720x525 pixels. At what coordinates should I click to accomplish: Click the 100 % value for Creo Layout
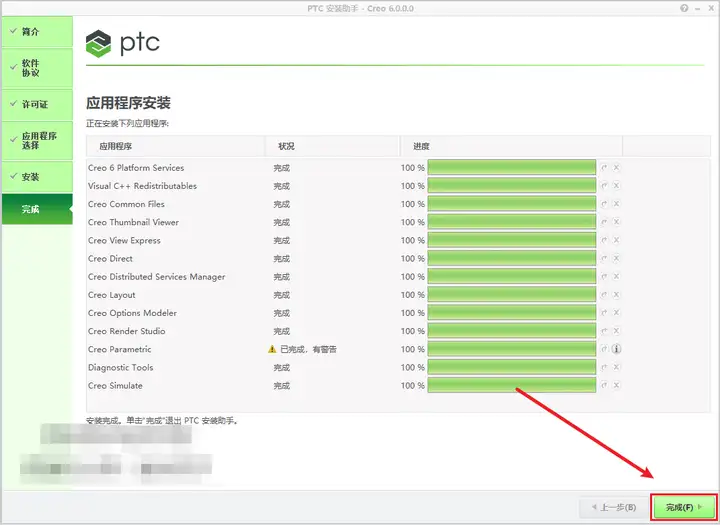pyautogui.click(x=412, y=295)
